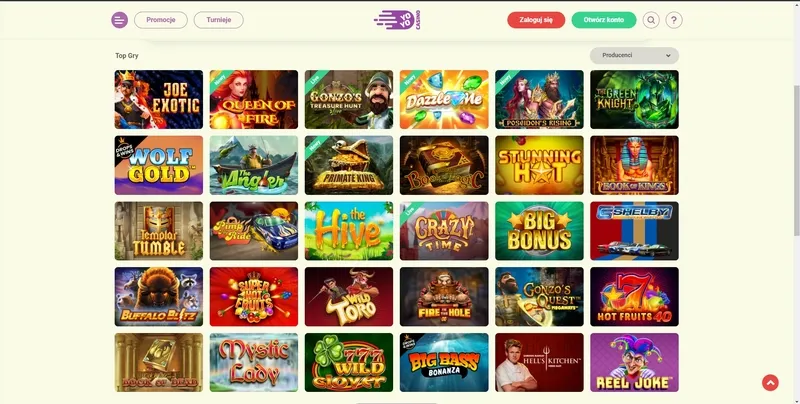Click the Otwórz konto button
This screenshot has width=800, height=404.
[604, 20]
